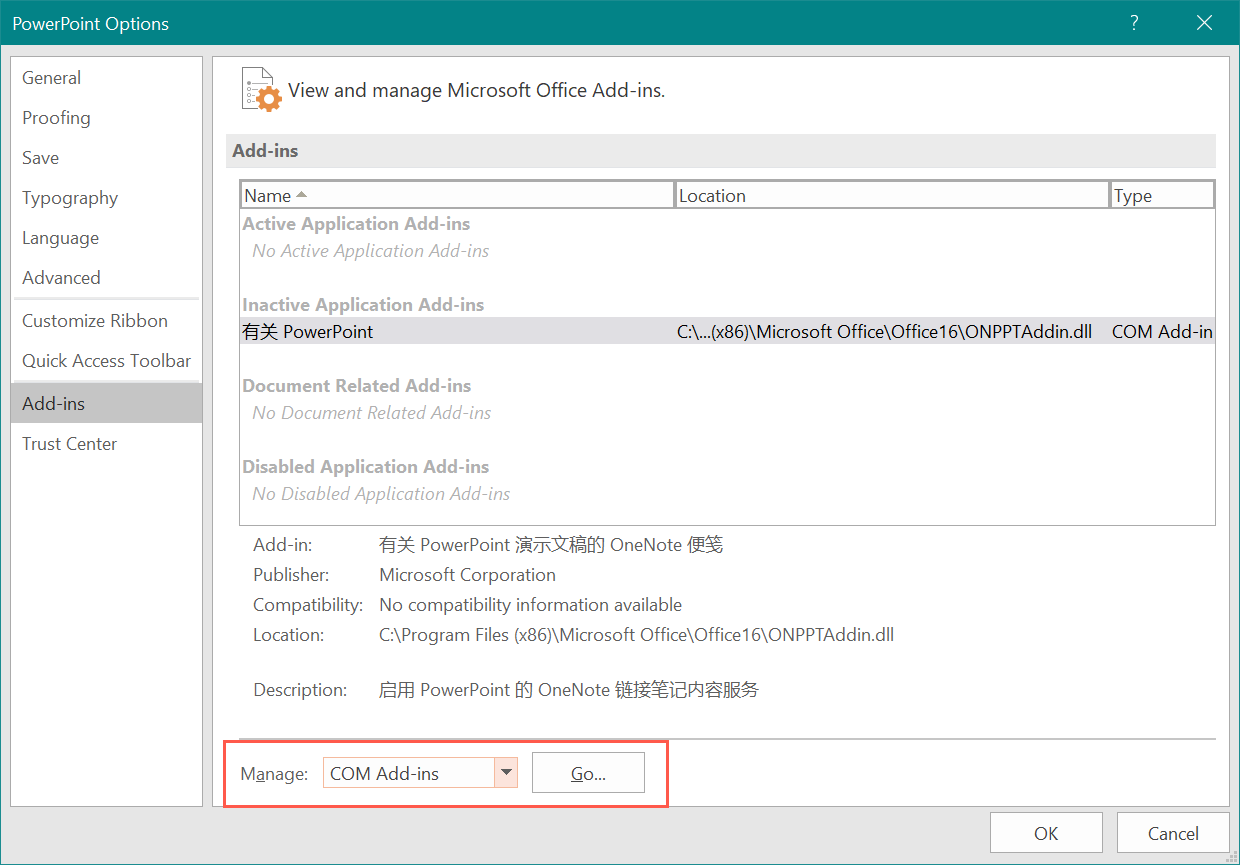Sort by the Location column header
The width and height of the screenshot is (1240, 865).
point(891,195)
